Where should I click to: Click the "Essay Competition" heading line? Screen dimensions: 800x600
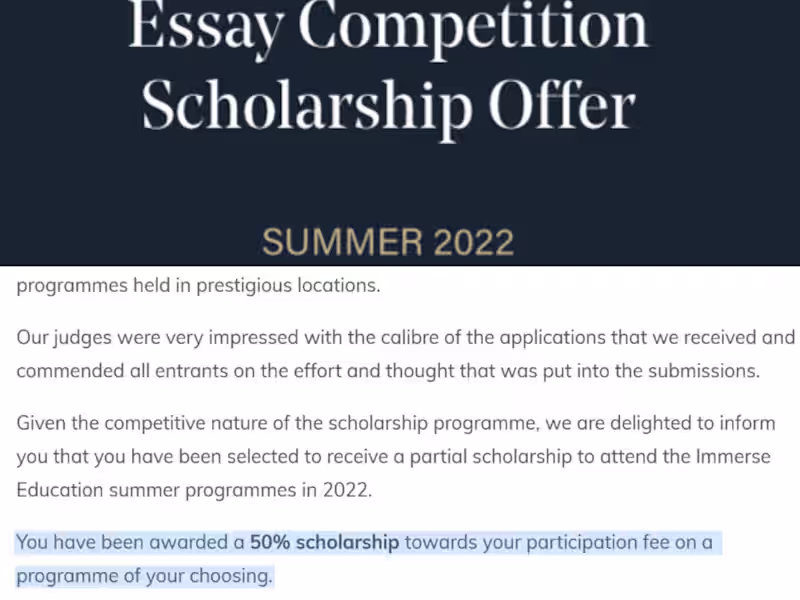(388, 28)
